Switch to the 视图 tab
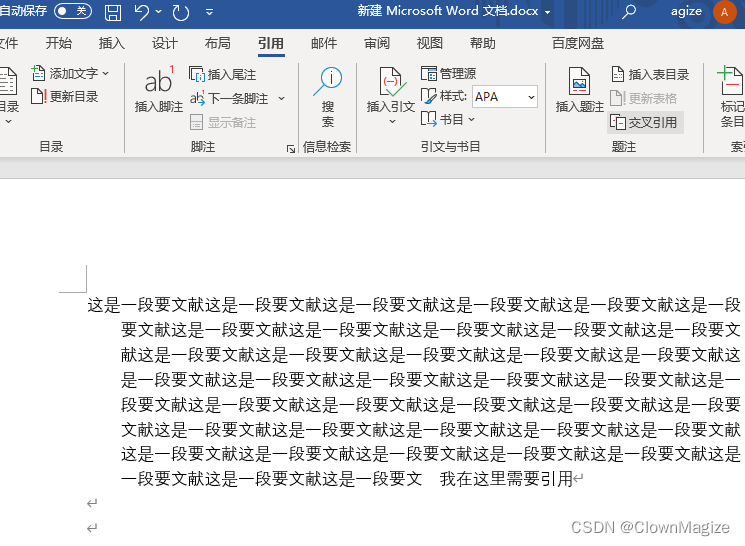Viewport: 745px width, 546px height. (430, 43)
